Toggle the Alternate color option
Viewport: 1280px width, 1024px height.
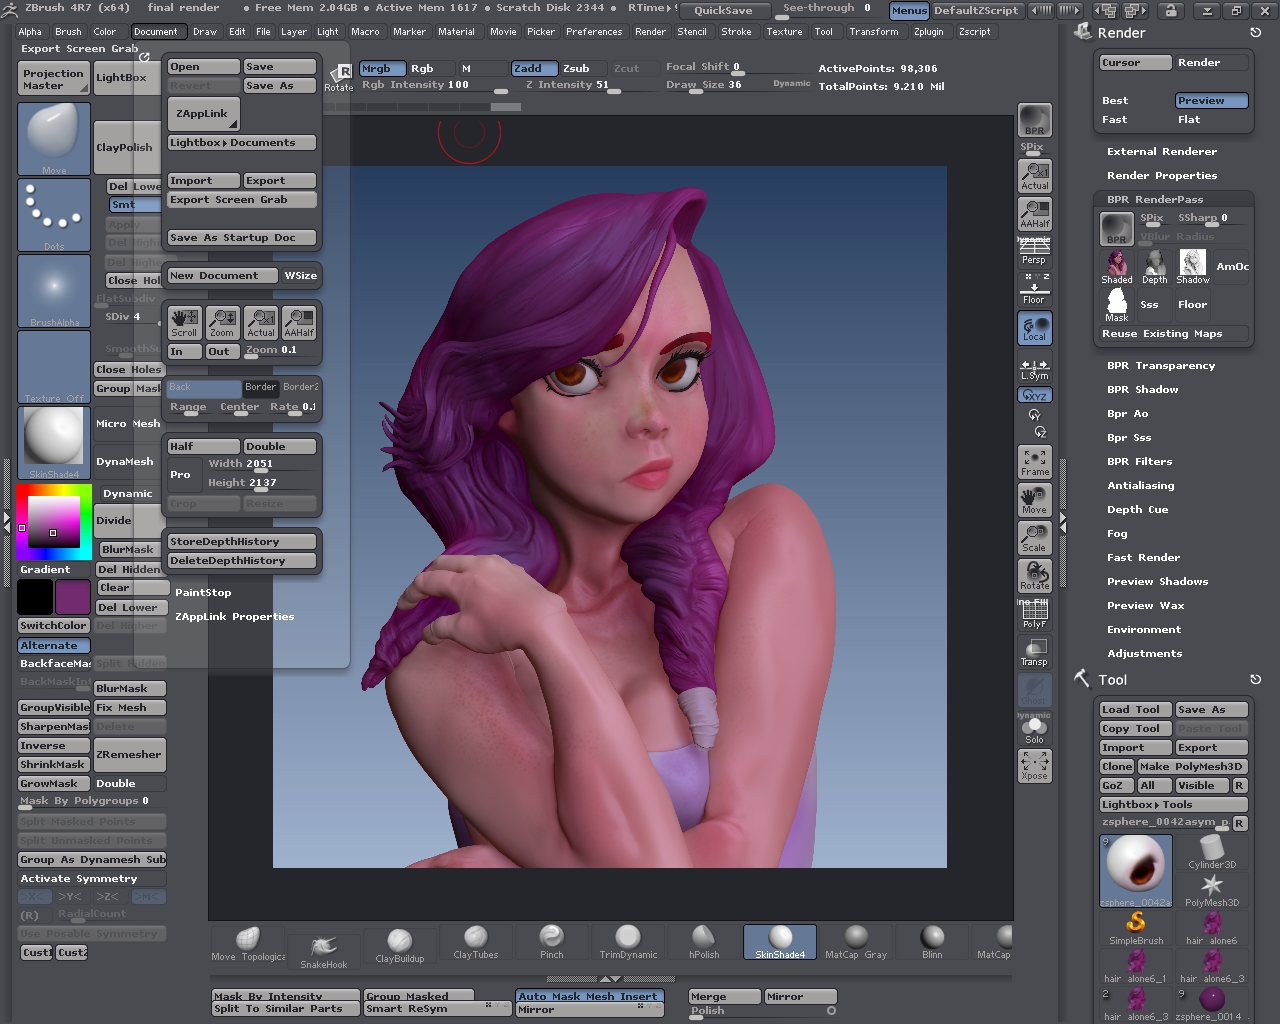[x=54, y=646]
